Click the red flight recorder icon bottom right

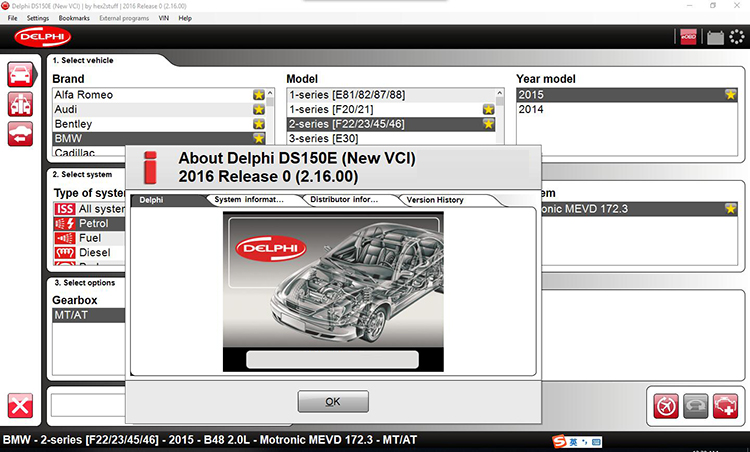[x=665, y=405]
